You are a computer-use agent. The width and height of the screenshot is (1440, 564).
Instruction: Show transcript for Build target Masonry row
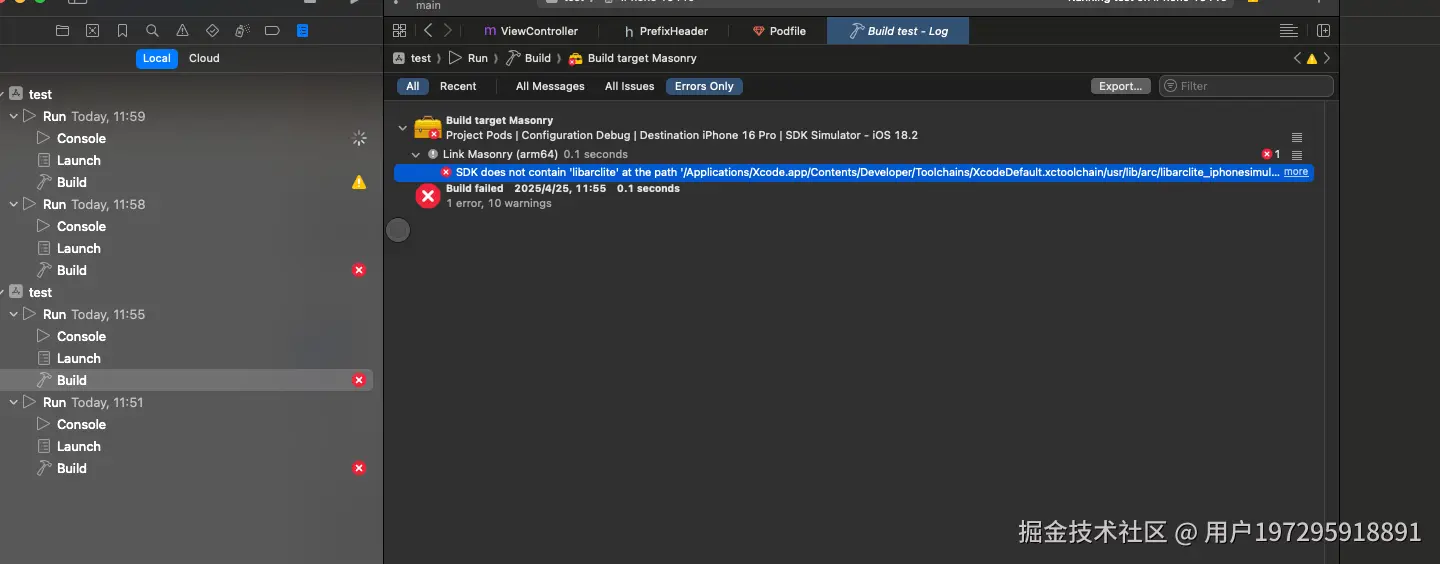(1297, 137)
